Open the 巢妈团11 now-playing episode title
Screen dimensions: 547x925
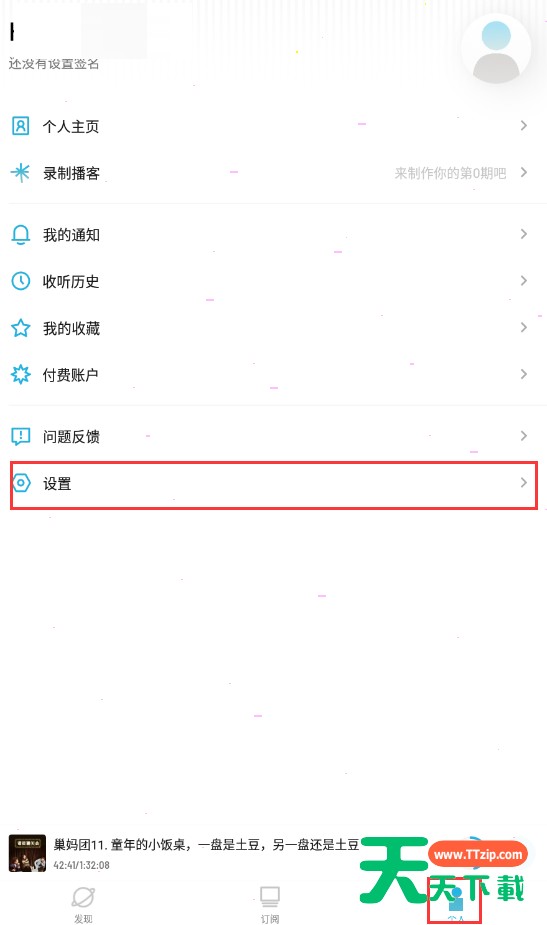click(x=206, y=845)
